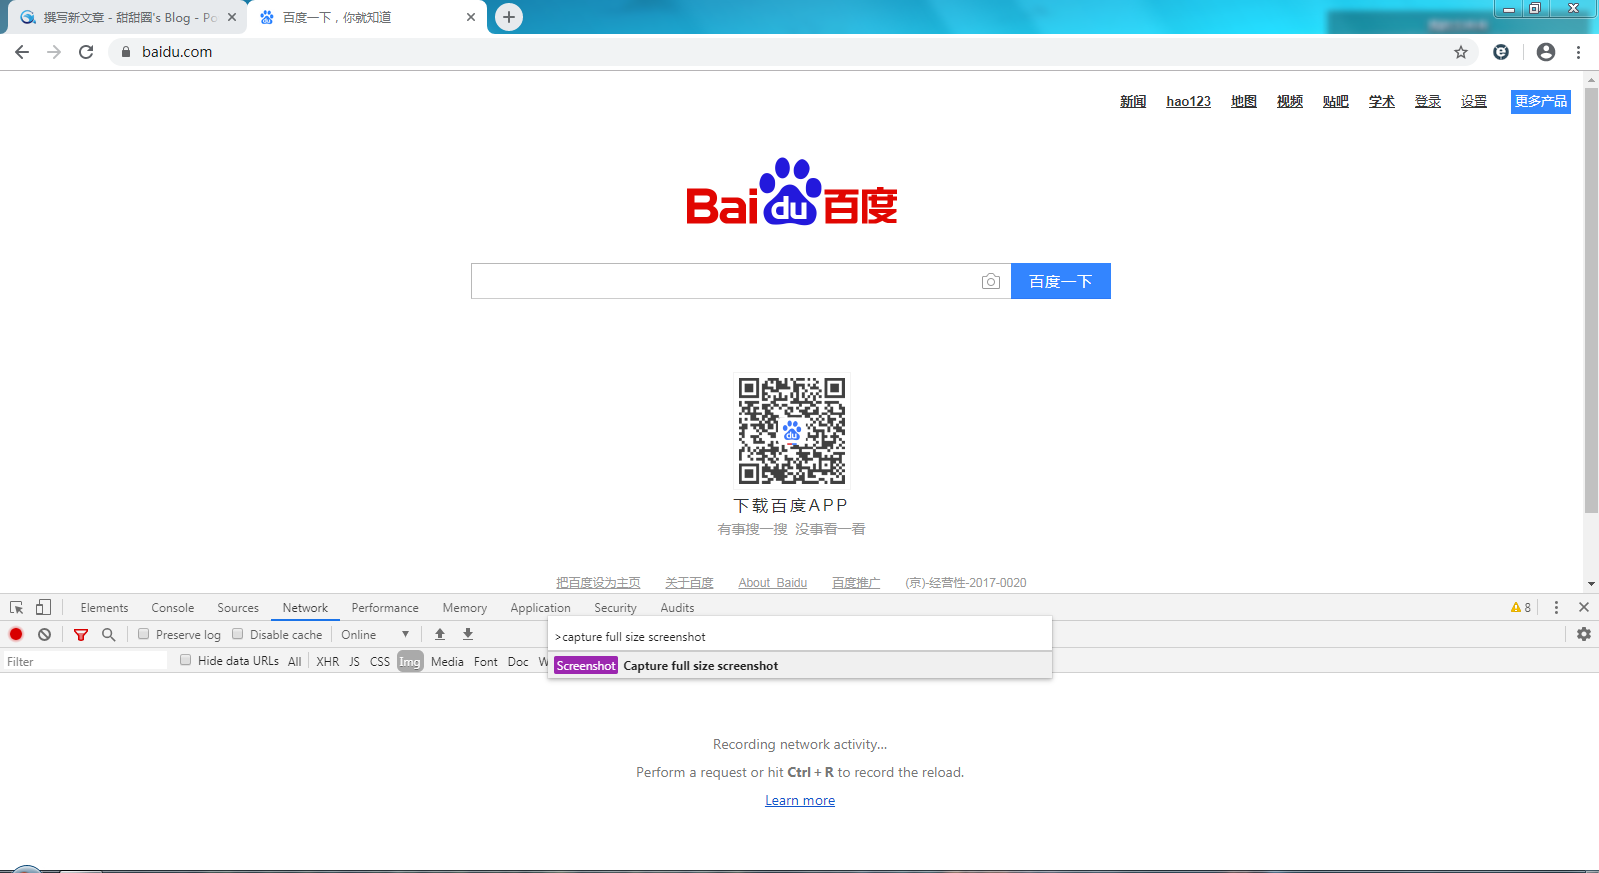This screenshot has height=873, width=1599.
Task: Tick the Hide data URLs checkbox
Action: click(186, 660)
